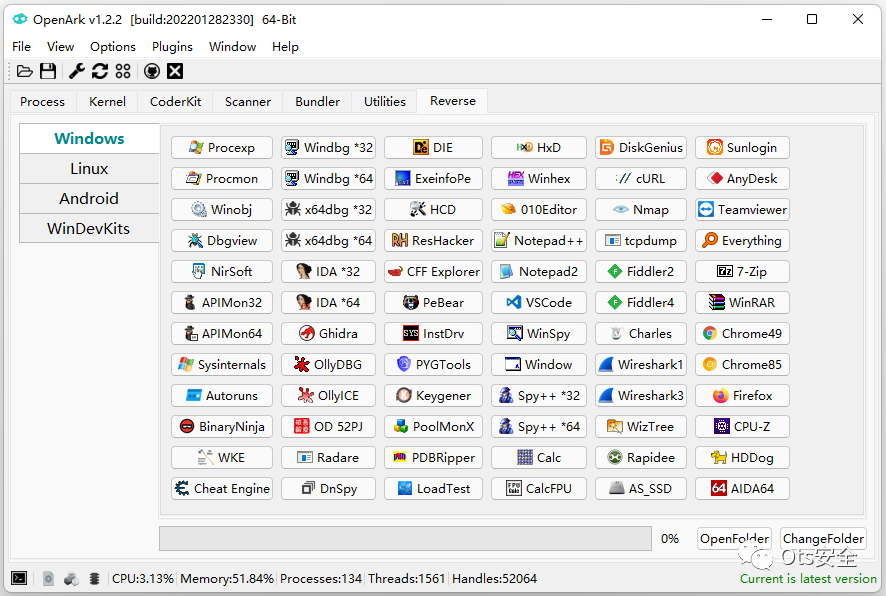Open the View menu
This screenshot has height=596, width=886.
click(60, 46)
